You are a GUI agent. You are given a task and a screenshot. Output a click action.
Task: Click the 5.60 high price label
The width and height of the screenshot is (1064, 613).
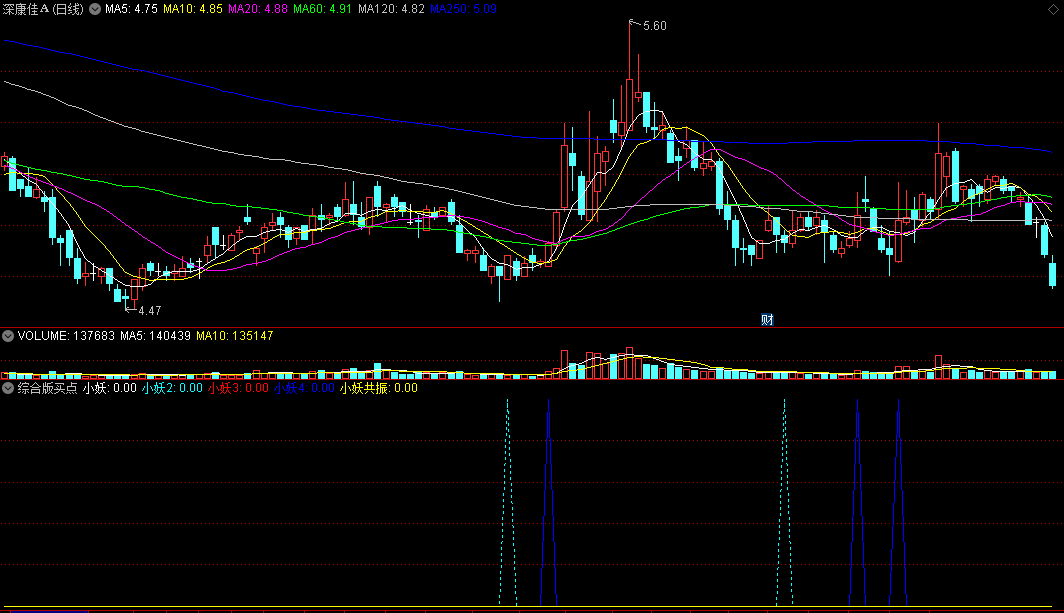pos(655,26)
